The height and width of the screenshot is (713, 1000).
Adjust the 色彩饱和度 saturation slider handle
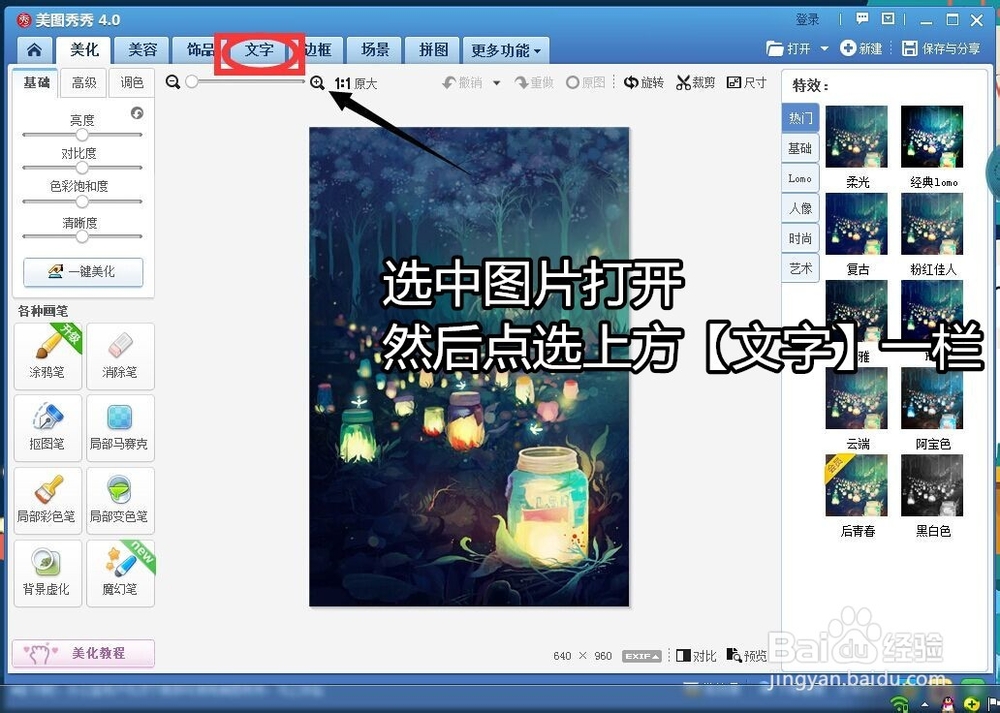(82, 202)
